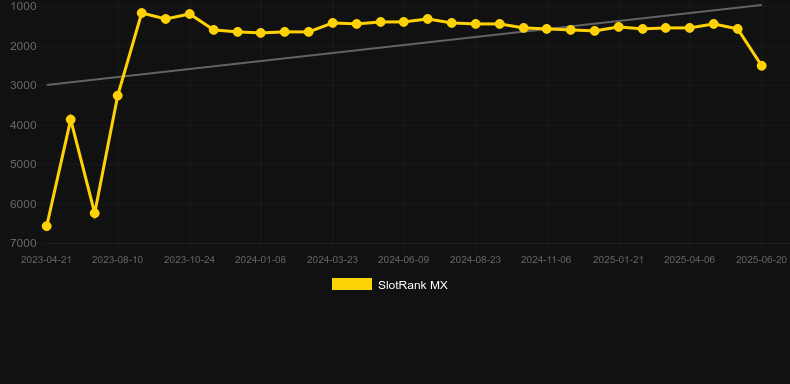Click the 2000 y-axis label
Screen dimensions: 790x384
(23, 46)
